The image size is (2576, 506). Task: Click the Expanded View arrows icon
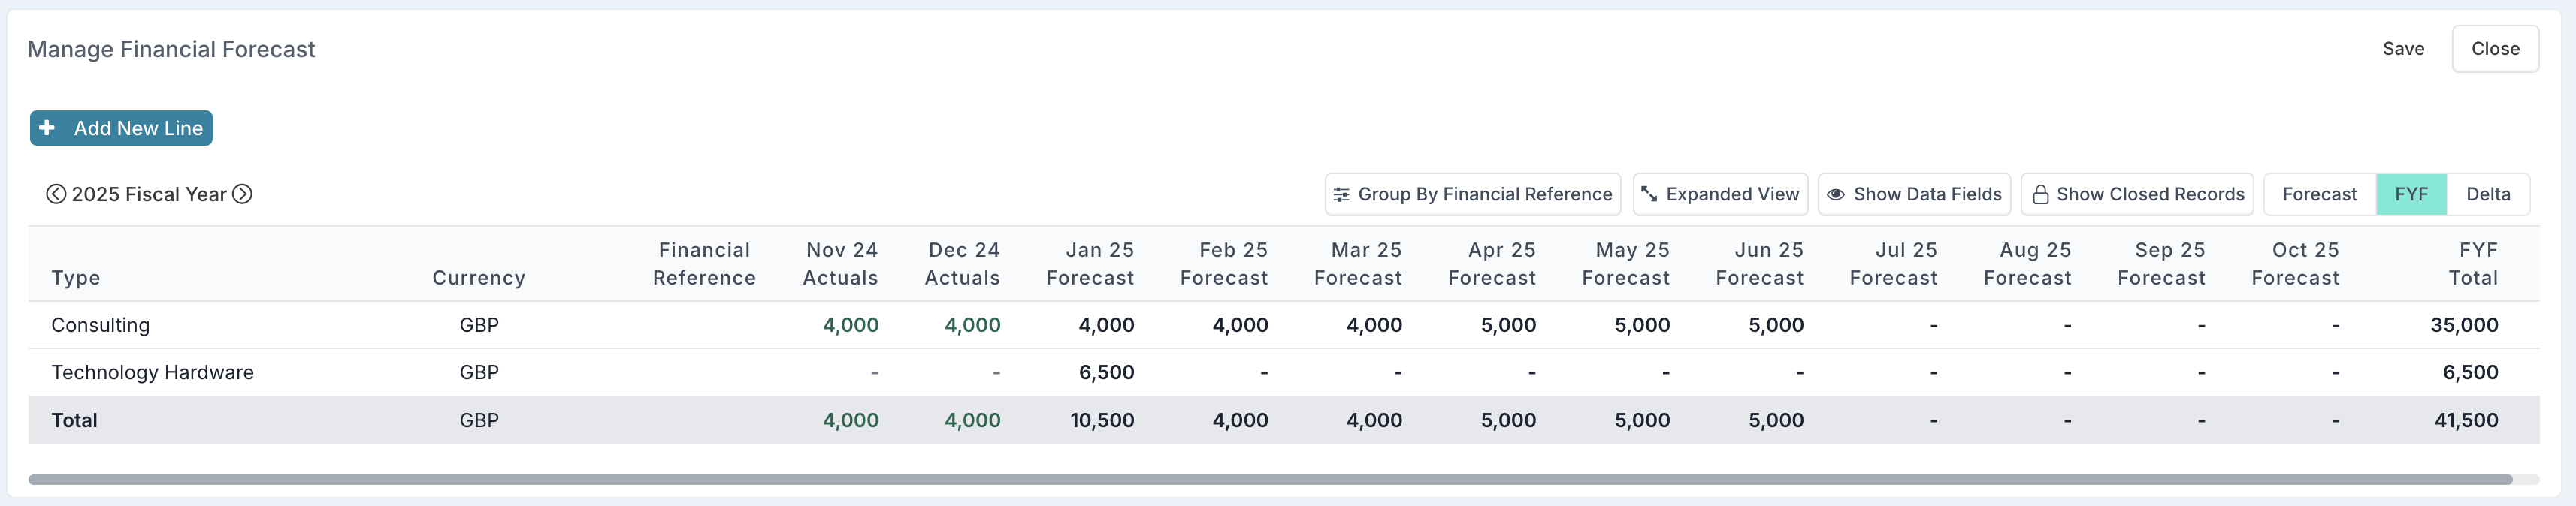(1649, 194)
